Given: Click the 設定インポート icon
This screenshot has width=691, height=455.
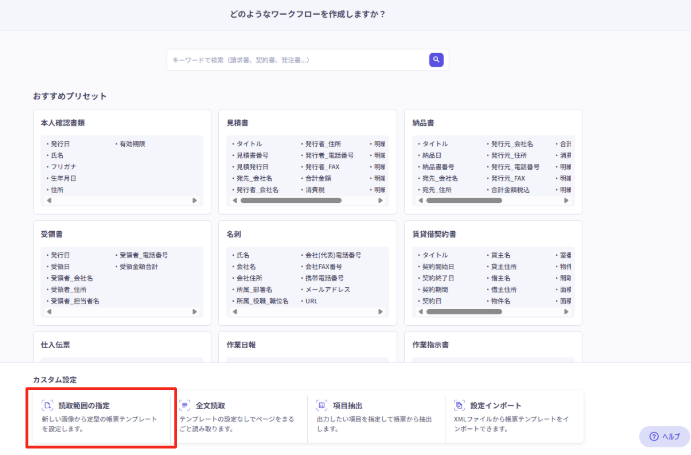Looking at the screenshot, I should click(459, 405).
